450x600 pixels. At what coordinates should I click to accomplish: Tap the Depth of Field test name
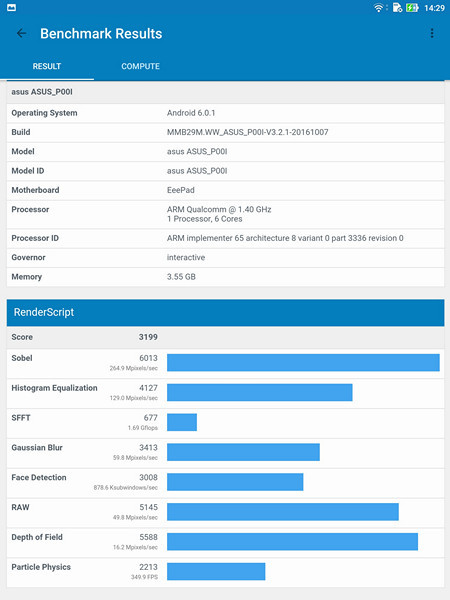(37, 537)
